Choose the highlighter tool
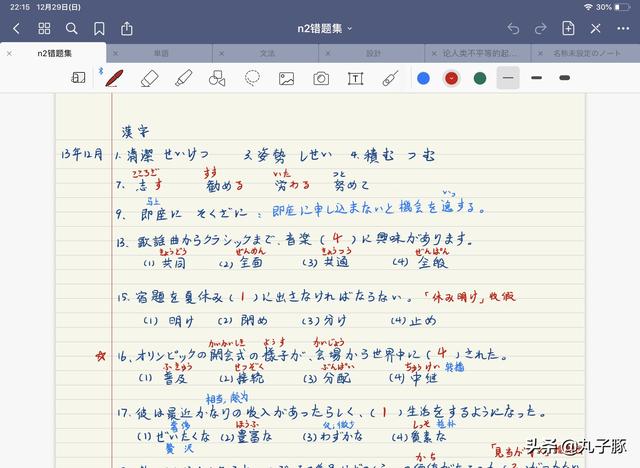 [x=183, y=78]
